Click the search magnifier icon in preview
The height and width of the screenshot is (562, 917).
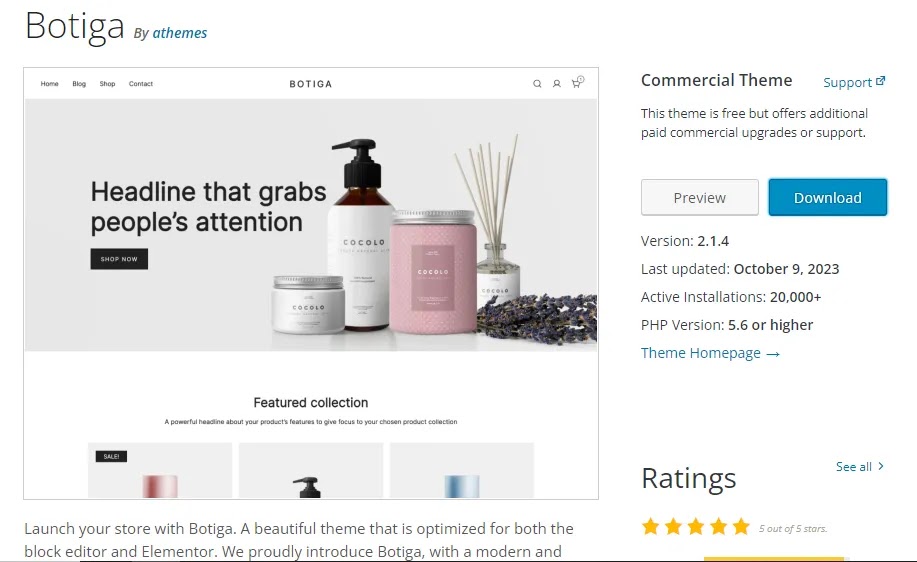pyautogui.click(x=537, y=84)
